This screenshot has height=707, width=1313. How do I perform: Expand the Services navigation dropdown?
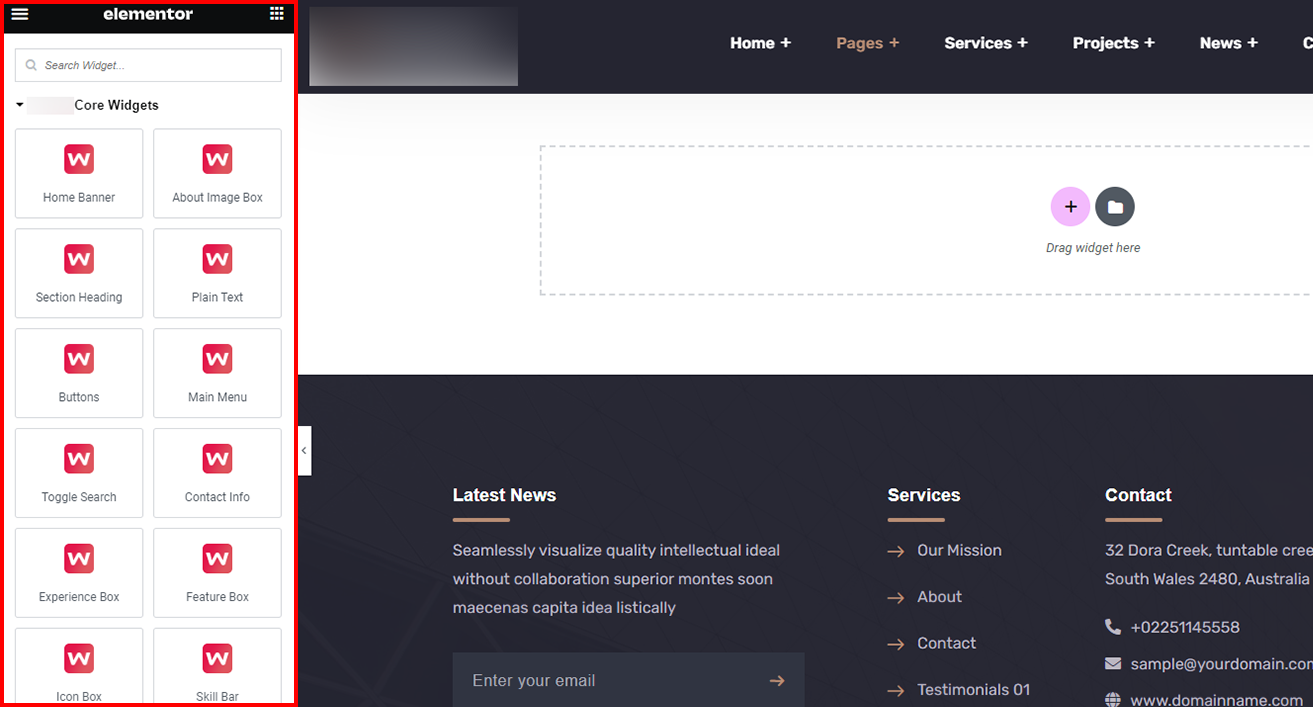(x=985, y=43)
